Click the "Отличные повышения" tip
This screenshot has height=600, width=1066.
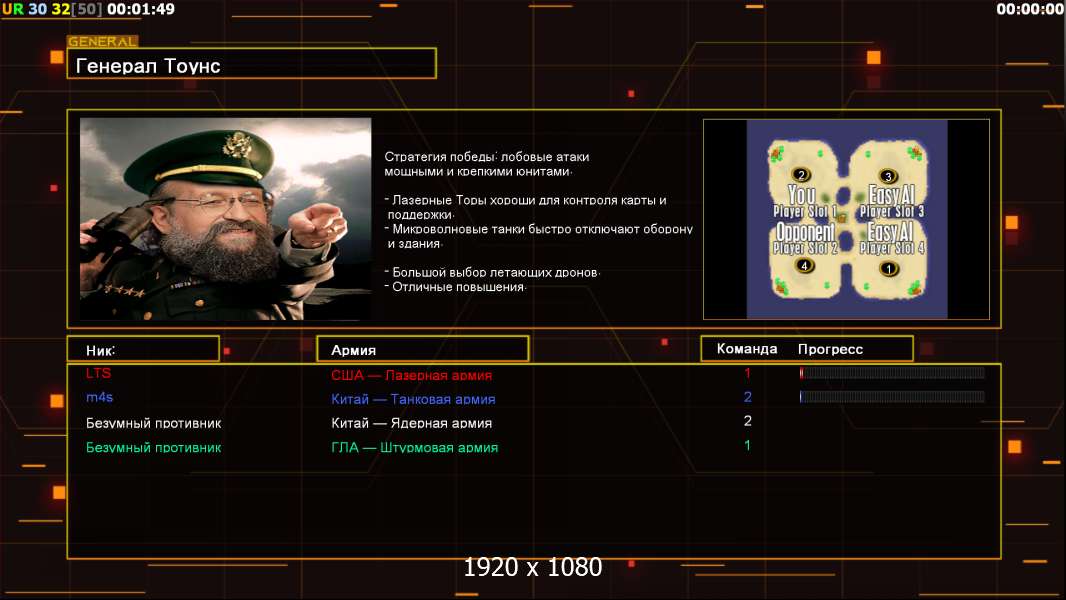pos(455,287)
